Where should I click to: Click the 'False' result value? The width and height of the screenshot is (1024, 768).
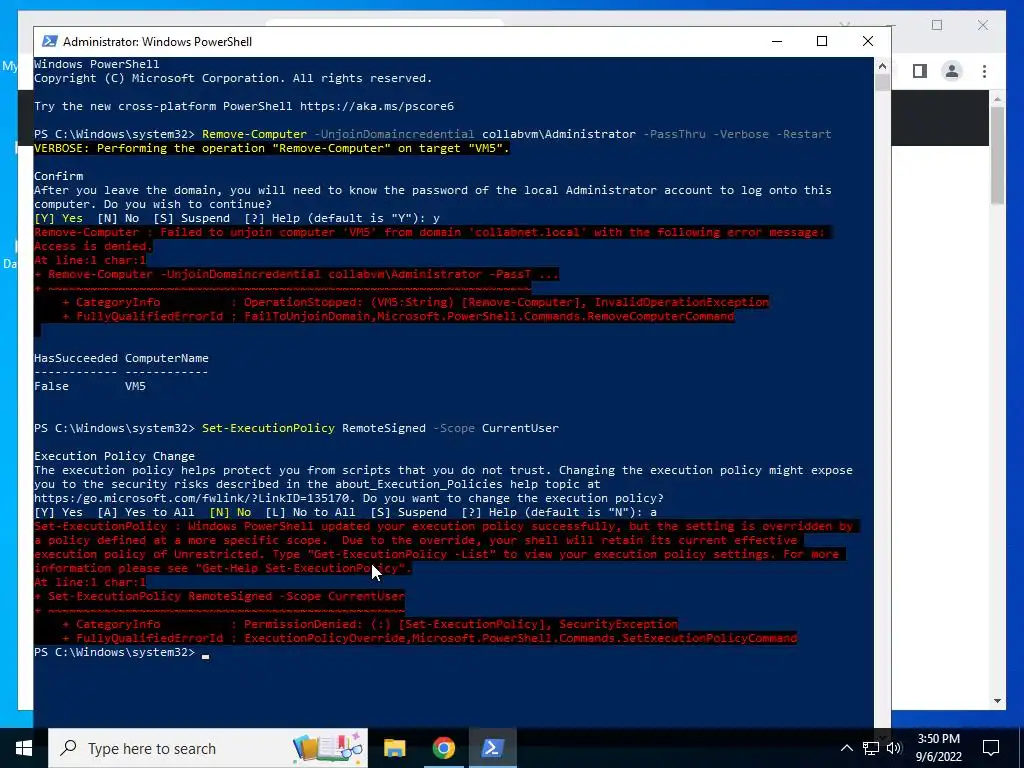coord(51,386)
